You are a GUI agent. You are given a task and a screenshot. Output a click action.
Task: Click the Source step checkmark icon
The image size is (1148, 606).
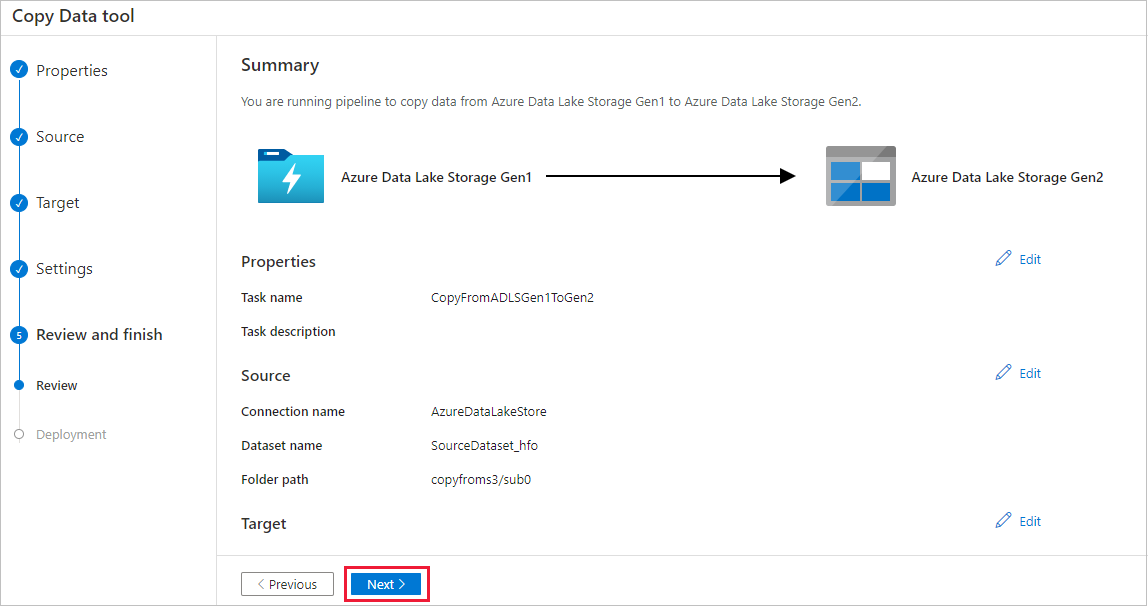pyautogui.click(x=19, y=137)
